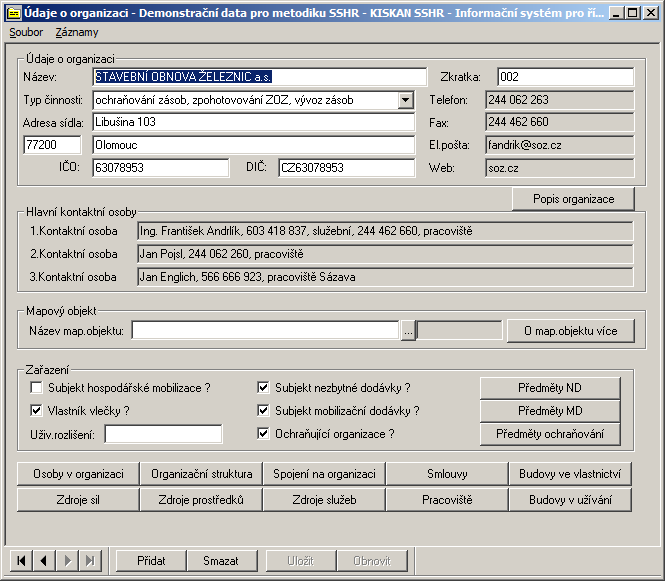Go to the first record
Viewport: 665px width, 581px height.
pos(21,561)
